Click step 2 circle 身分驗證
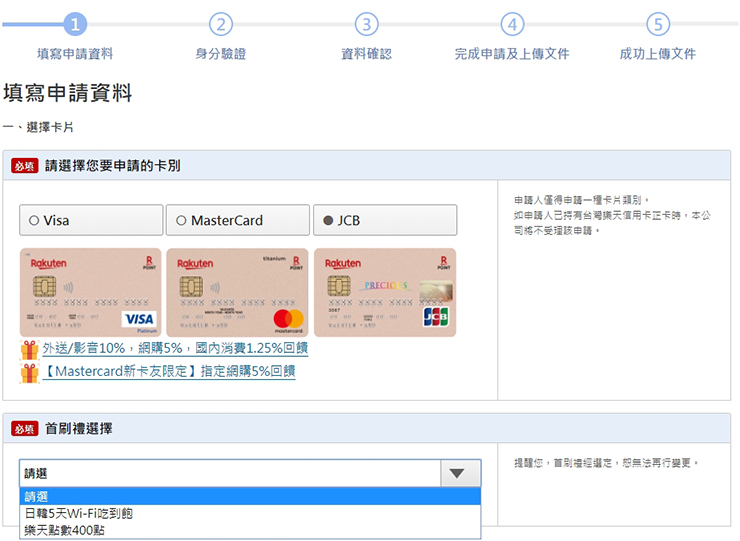The height and width of the screenshot is (541, 740). pyautogui.click(x=221, y=24)
